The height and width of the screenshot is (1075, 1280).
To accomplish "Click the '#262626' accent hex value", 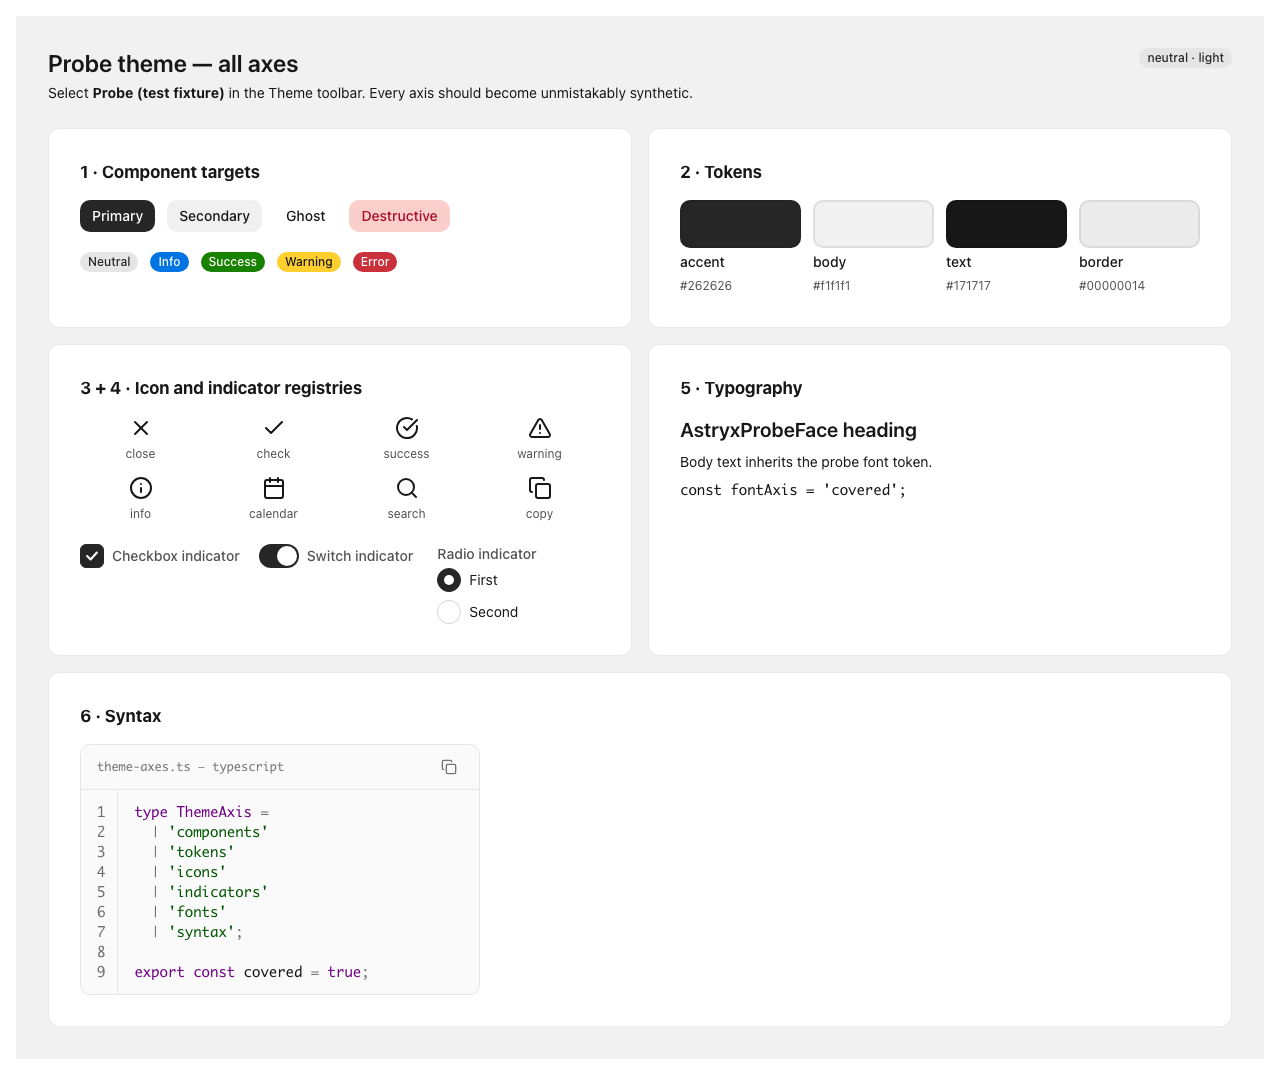I will point(706,286).
